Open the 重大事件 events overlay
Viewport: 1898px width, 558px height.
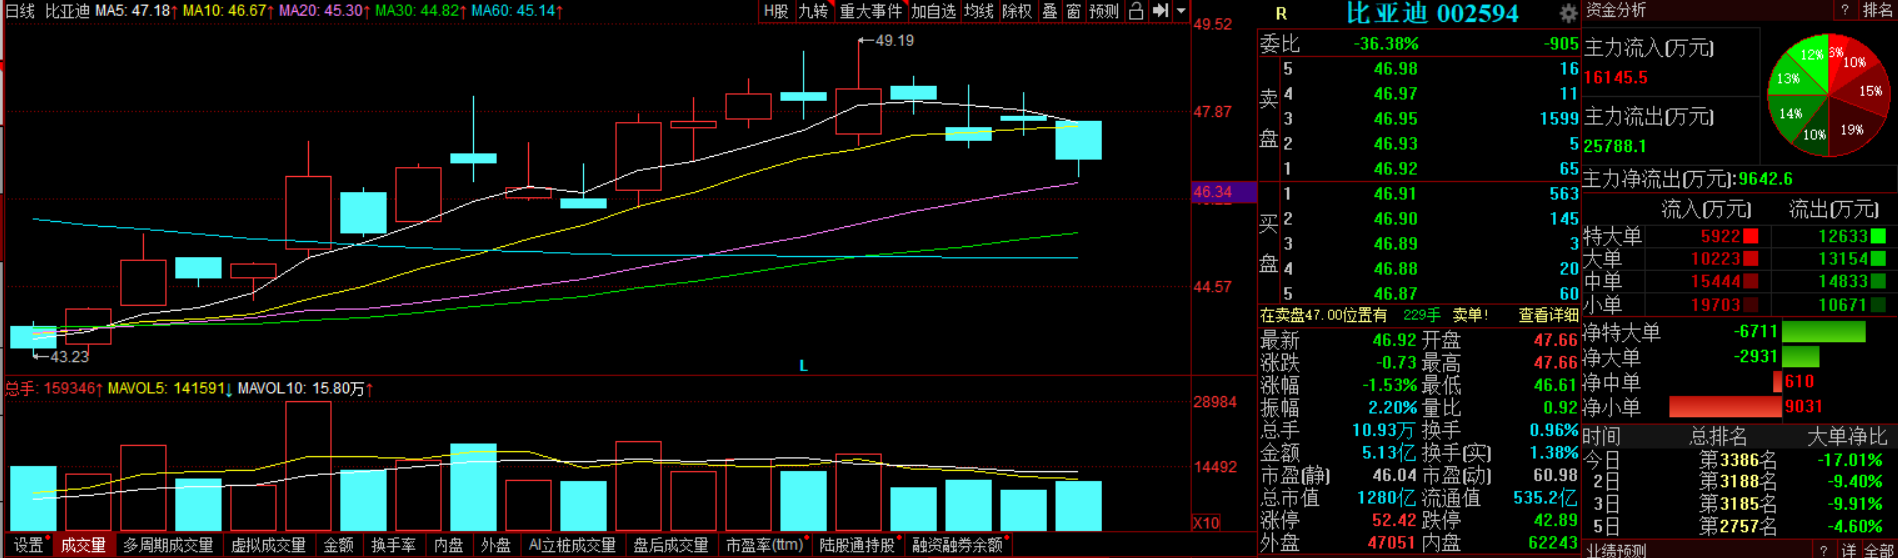(870, 11)
